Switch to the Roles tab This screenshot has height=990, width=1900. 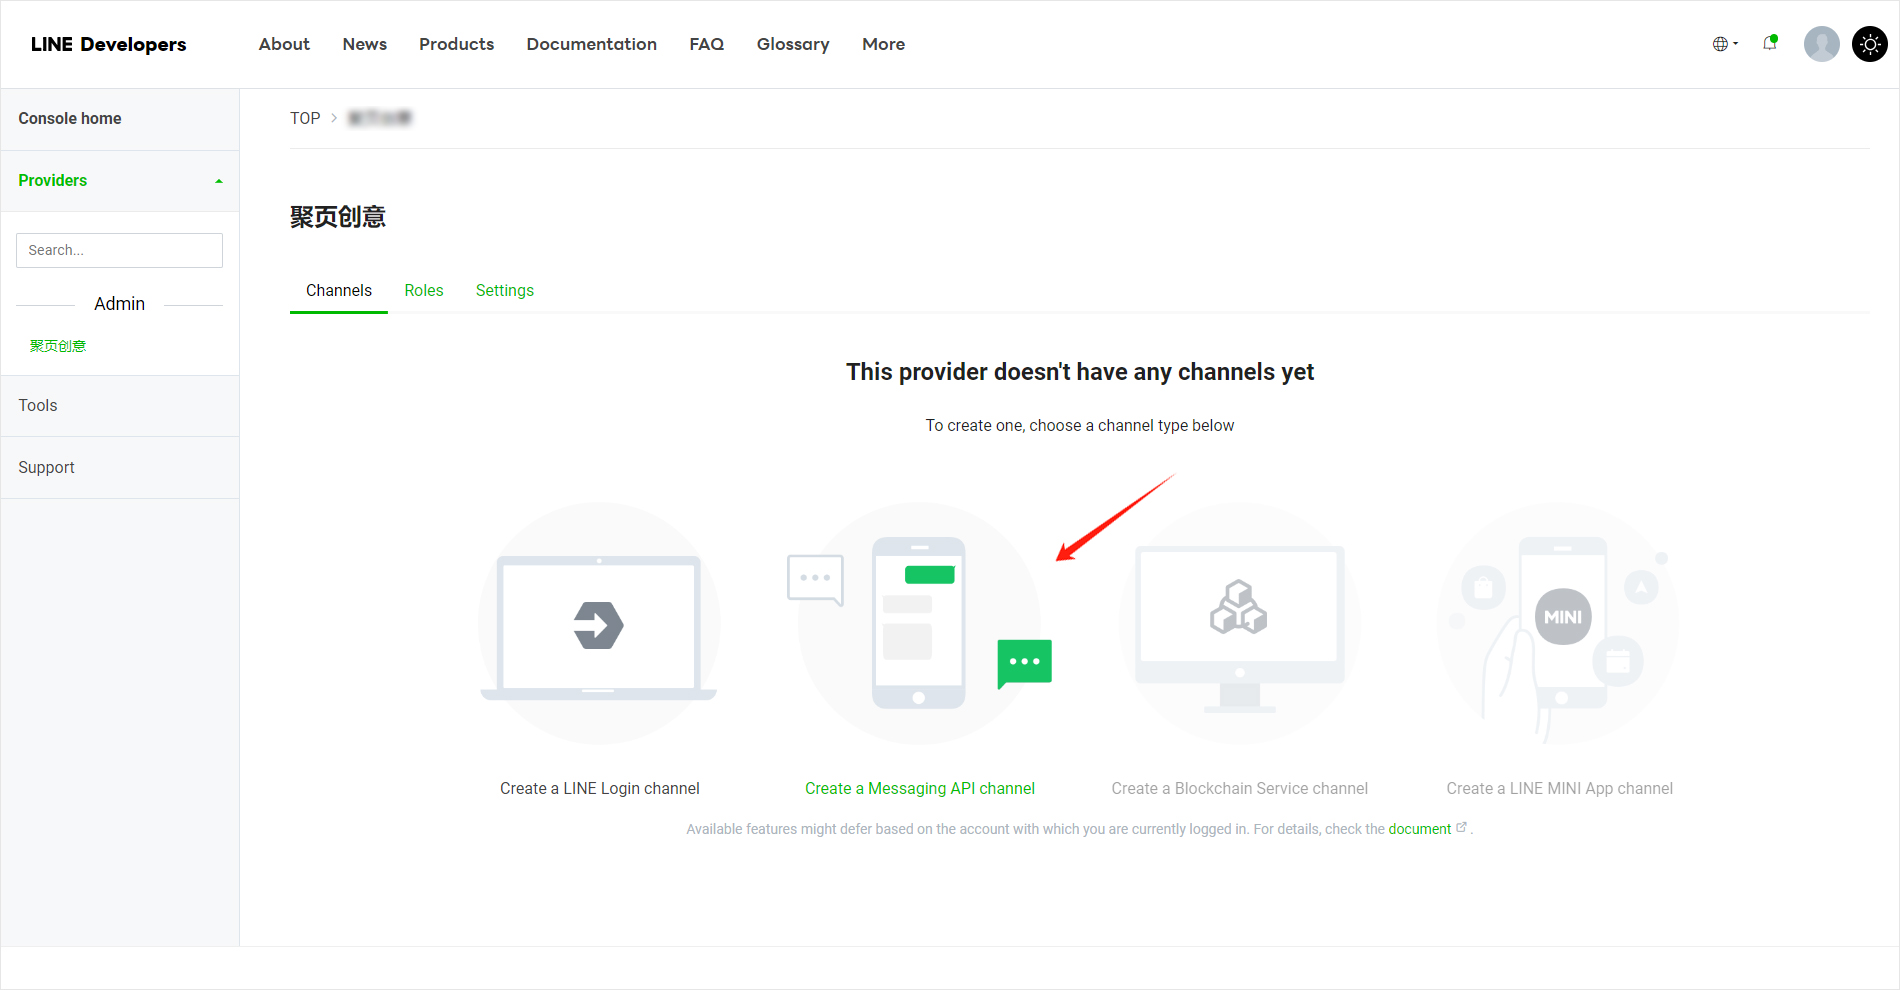tap(424, 290)
